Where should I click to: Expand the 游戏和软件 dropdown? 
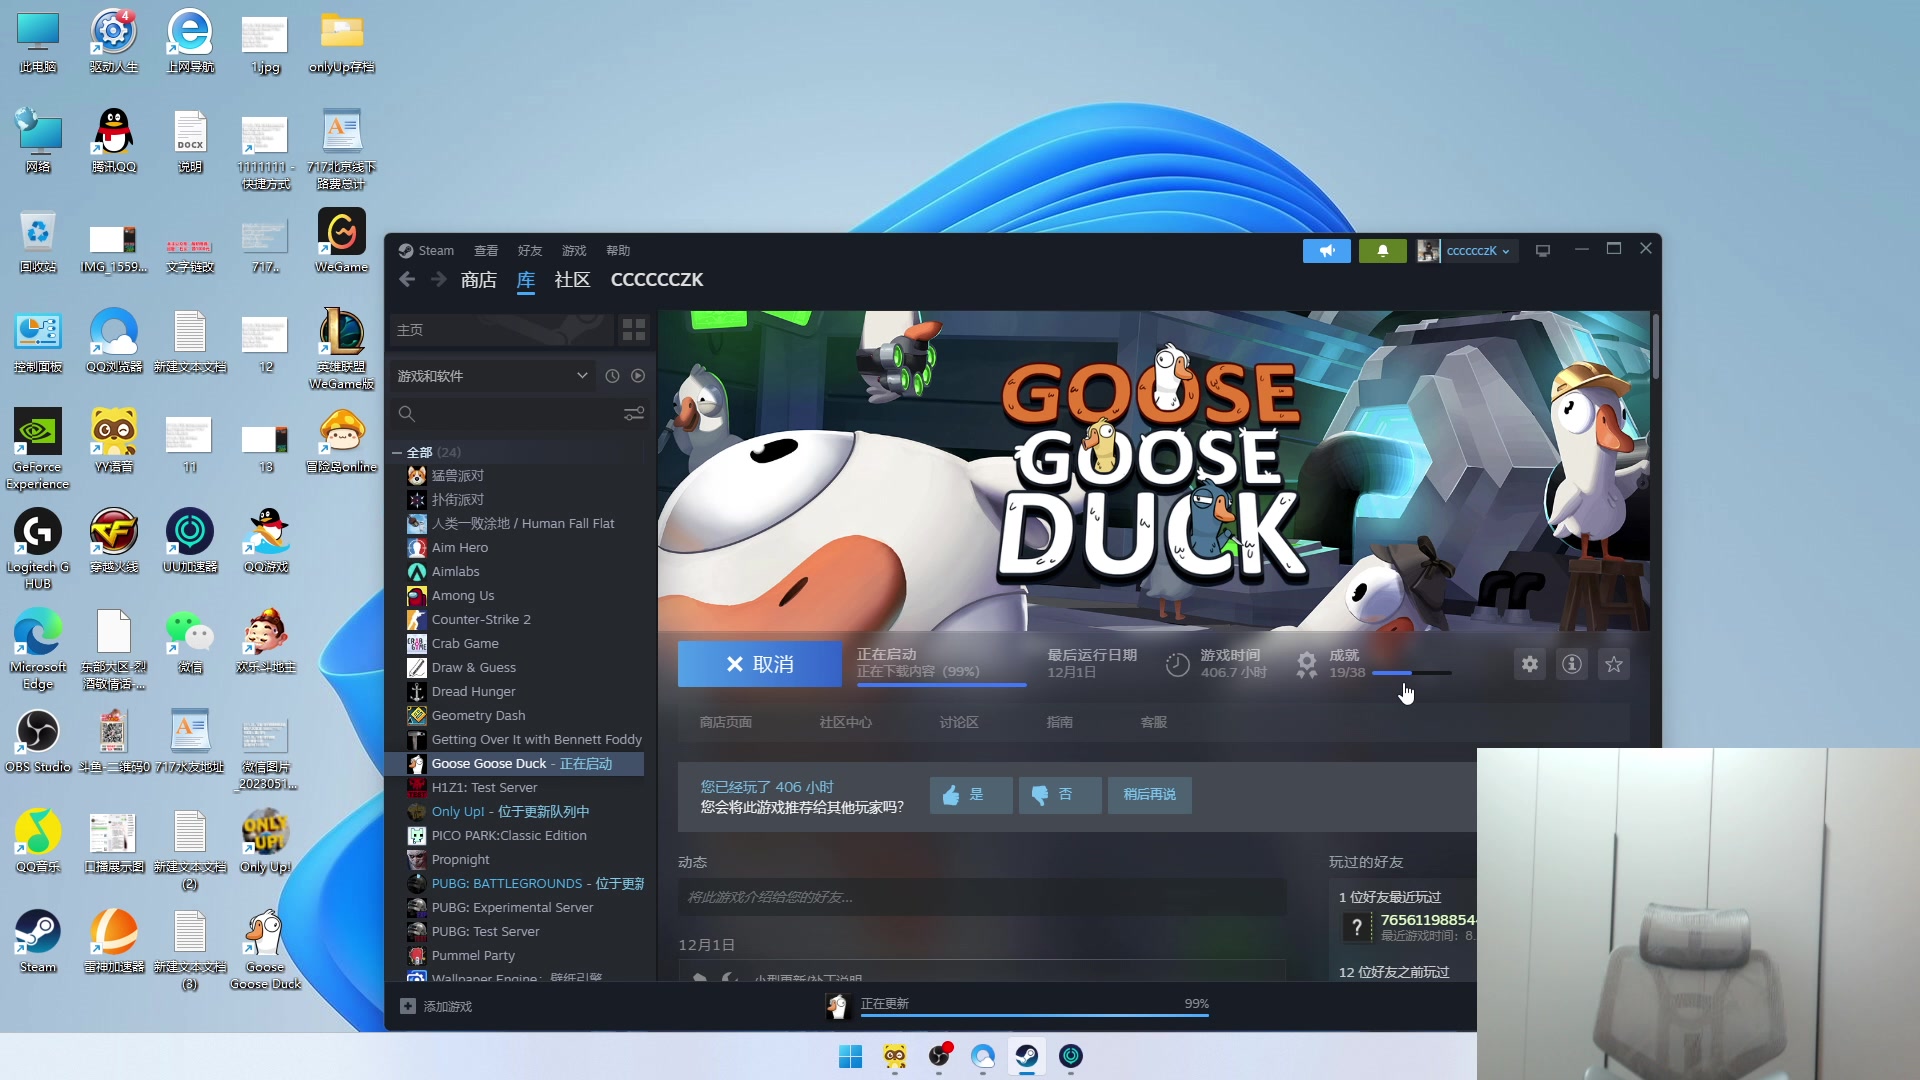click(x=581, y=376)
